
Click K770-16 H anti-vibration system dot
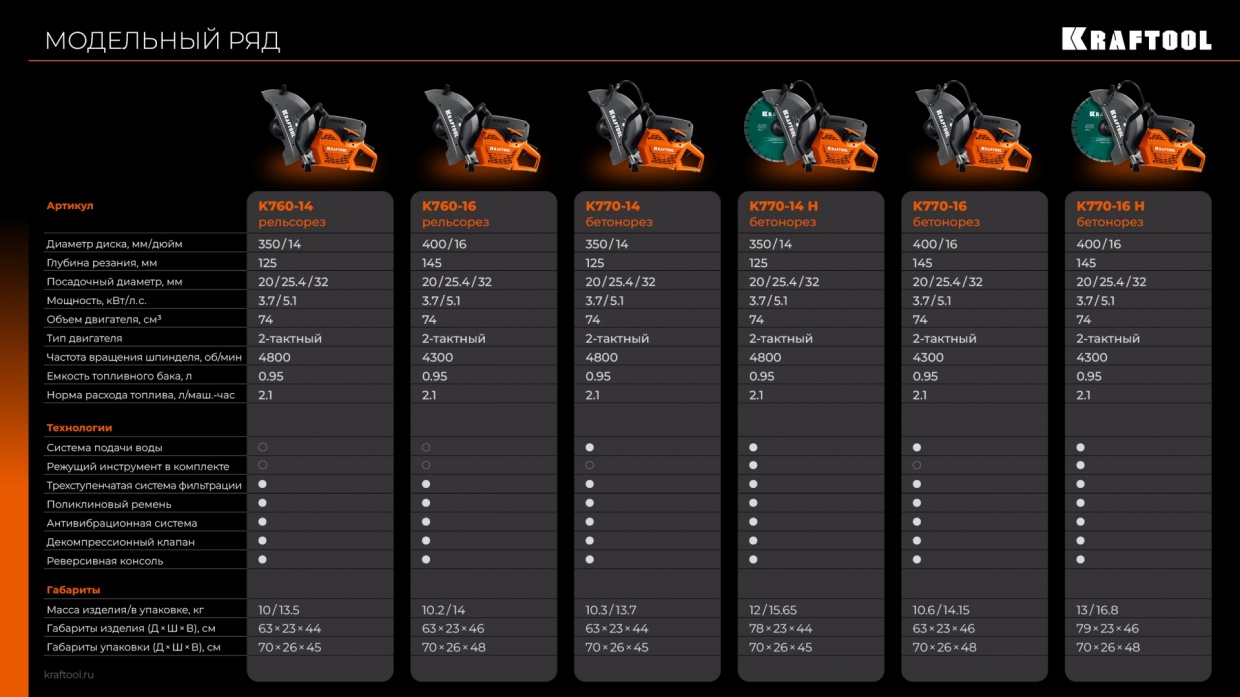point(1081,522)
